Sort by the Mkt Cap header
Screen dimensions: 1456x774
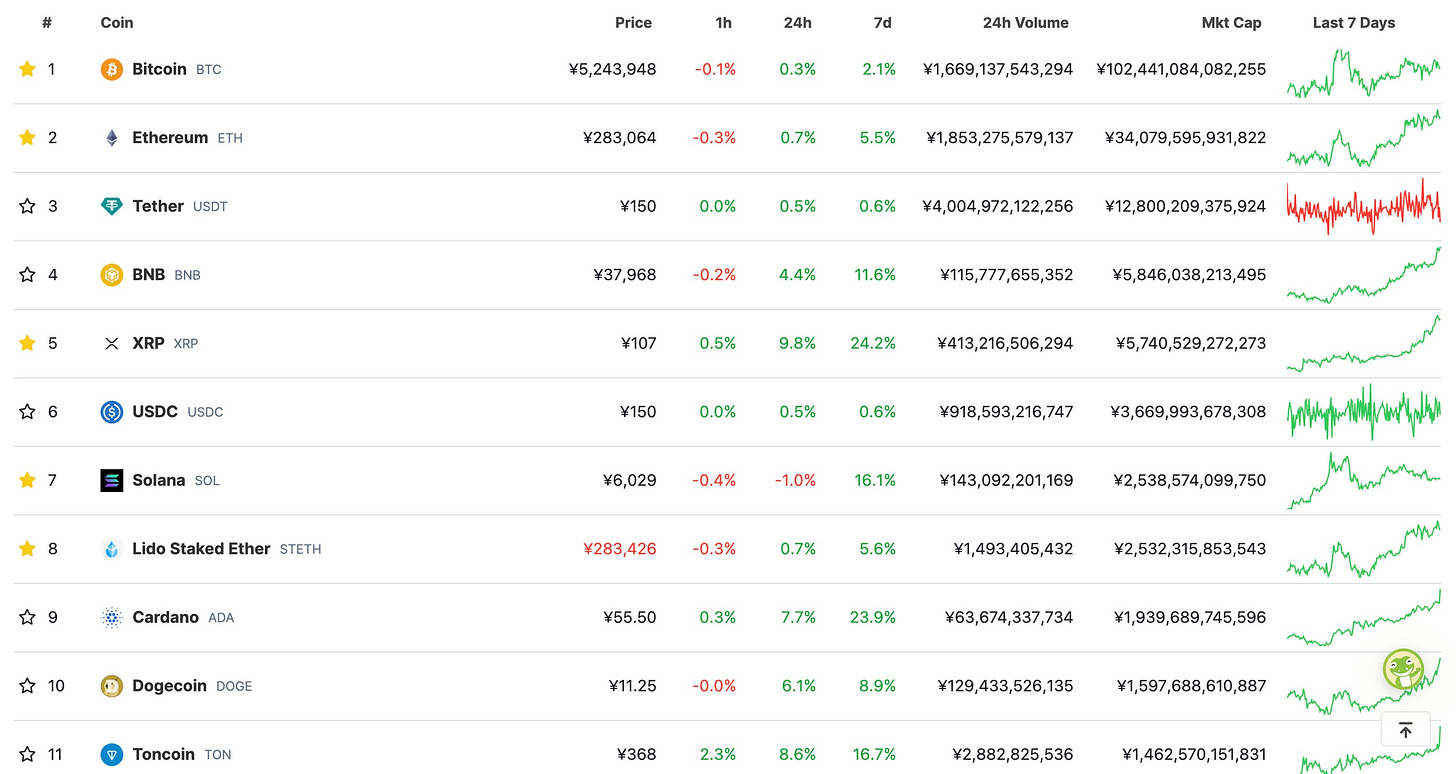point(1232,22)
